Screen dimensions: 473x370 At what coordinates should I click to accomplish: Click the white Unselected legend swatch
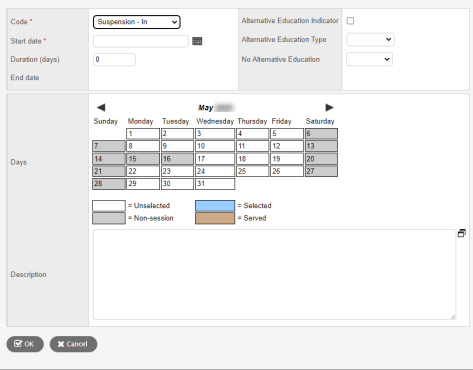pos(109,206)
